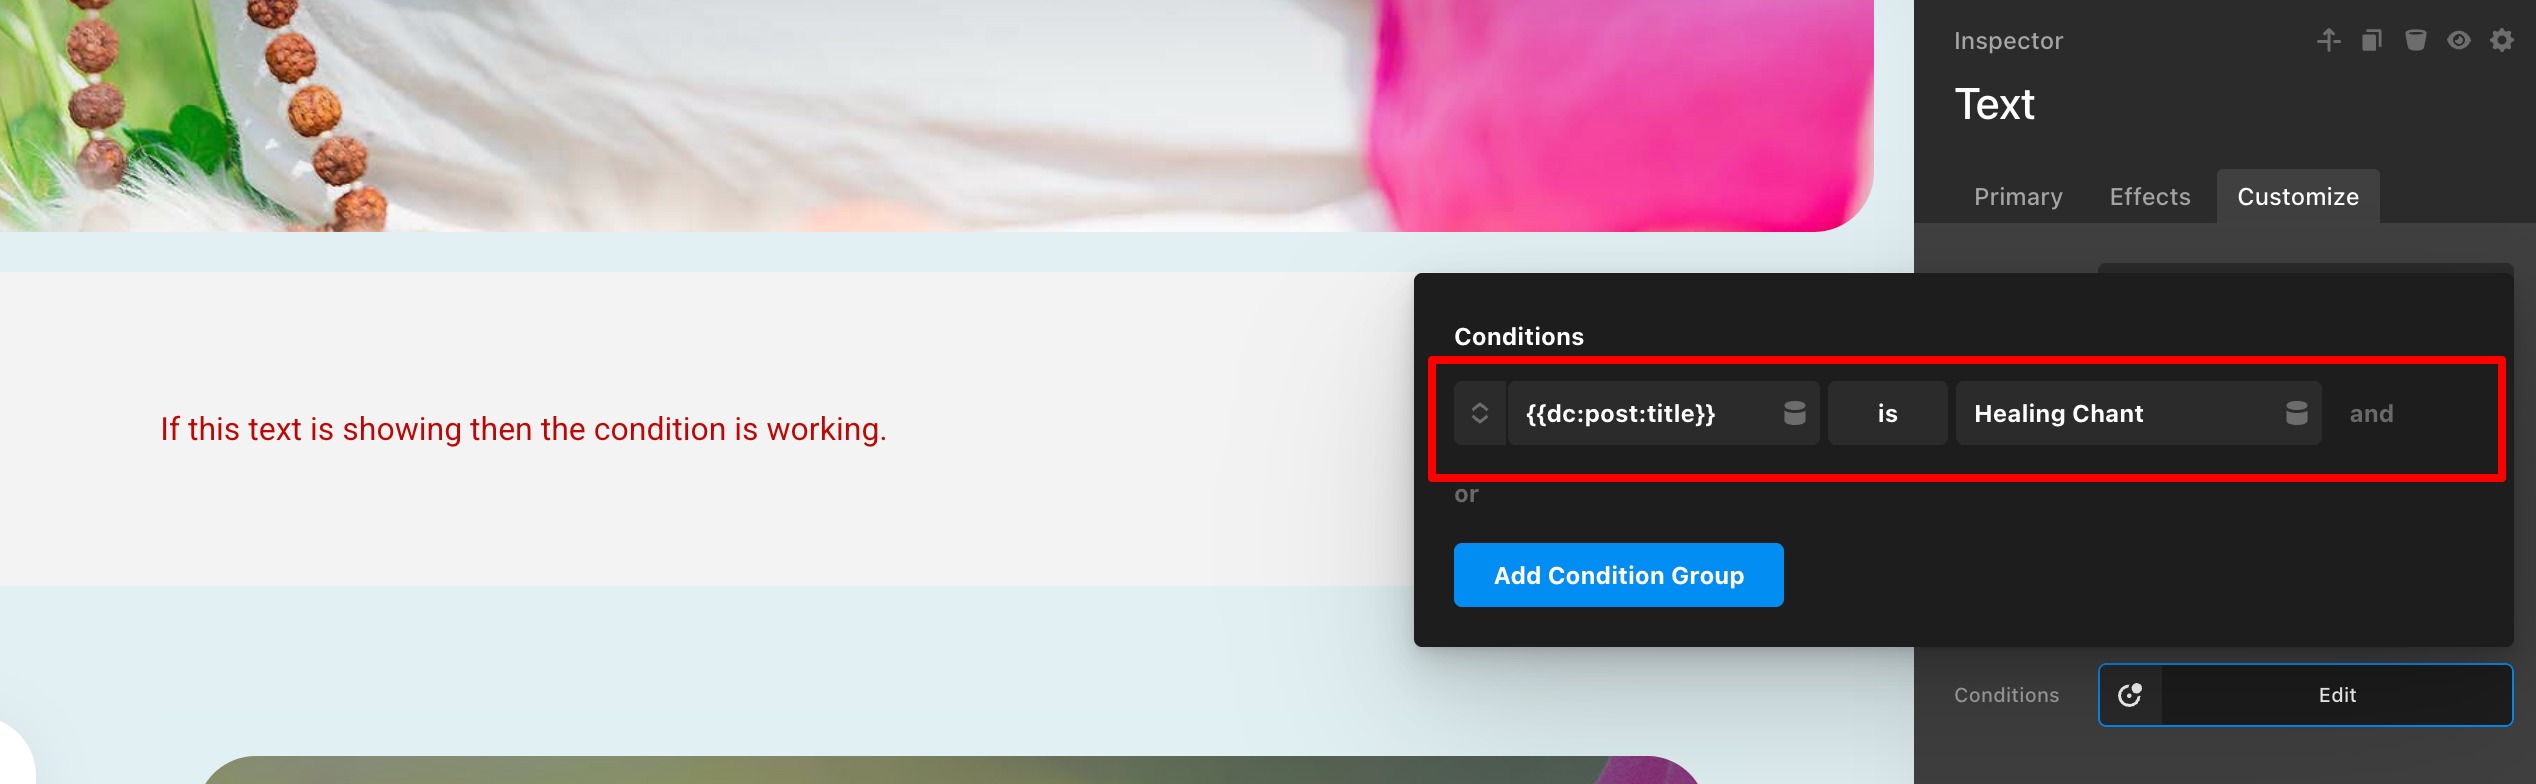Toggle element visibility with the eye icon
2536x784 pixels.
point(2458,40)
